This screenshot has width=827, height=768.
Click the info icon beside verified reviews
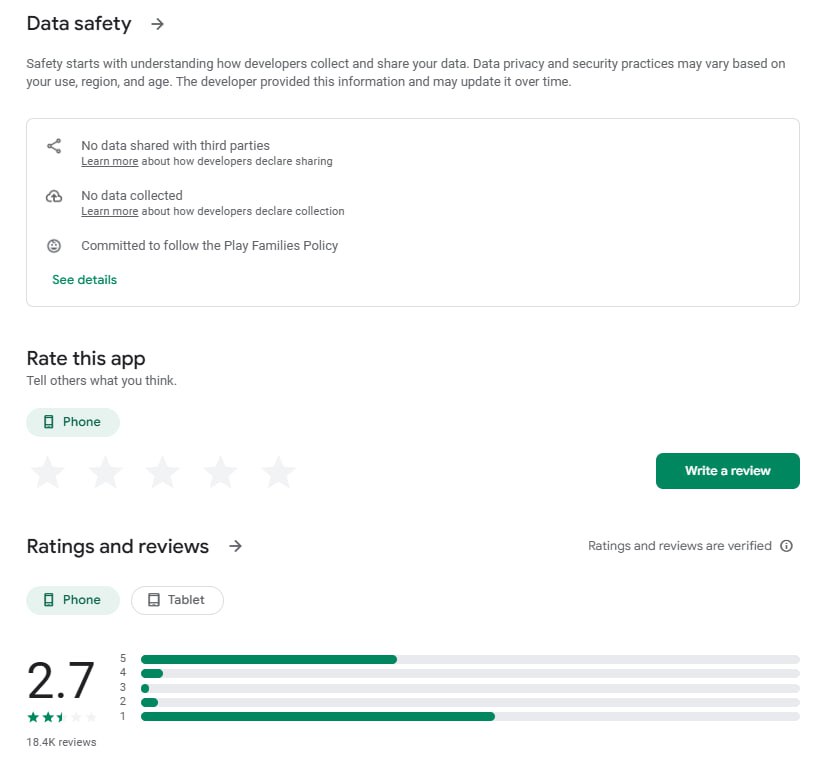pyautogui.click(x=786, y=546)
